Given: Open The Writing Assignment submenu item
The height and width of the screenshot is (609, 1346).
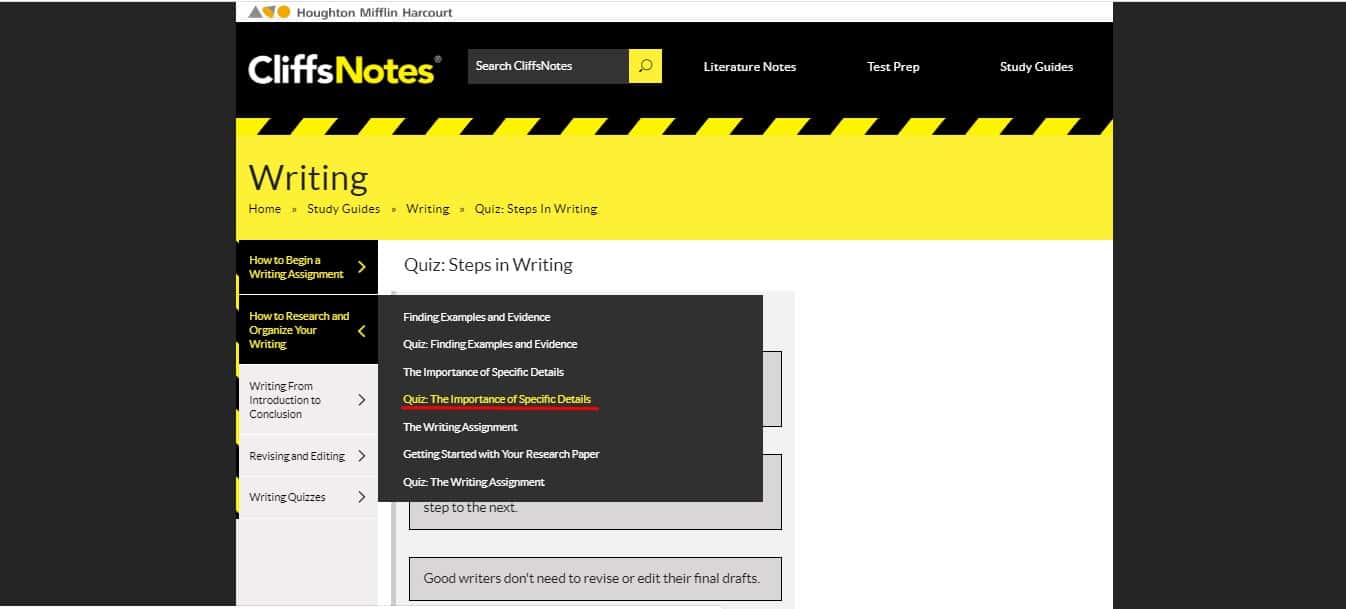Looking at the screenshot, I should point(460,427).
